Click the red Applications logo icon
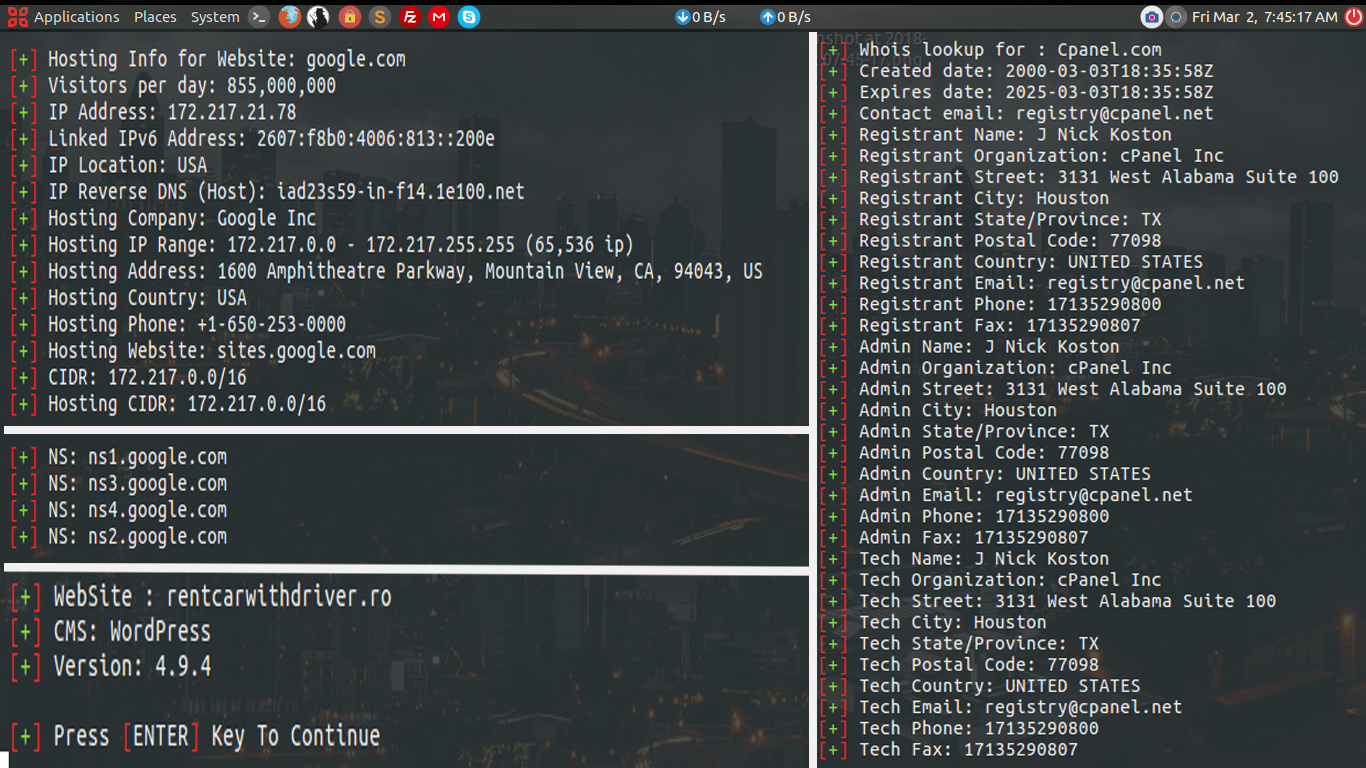 pos(17,17)
